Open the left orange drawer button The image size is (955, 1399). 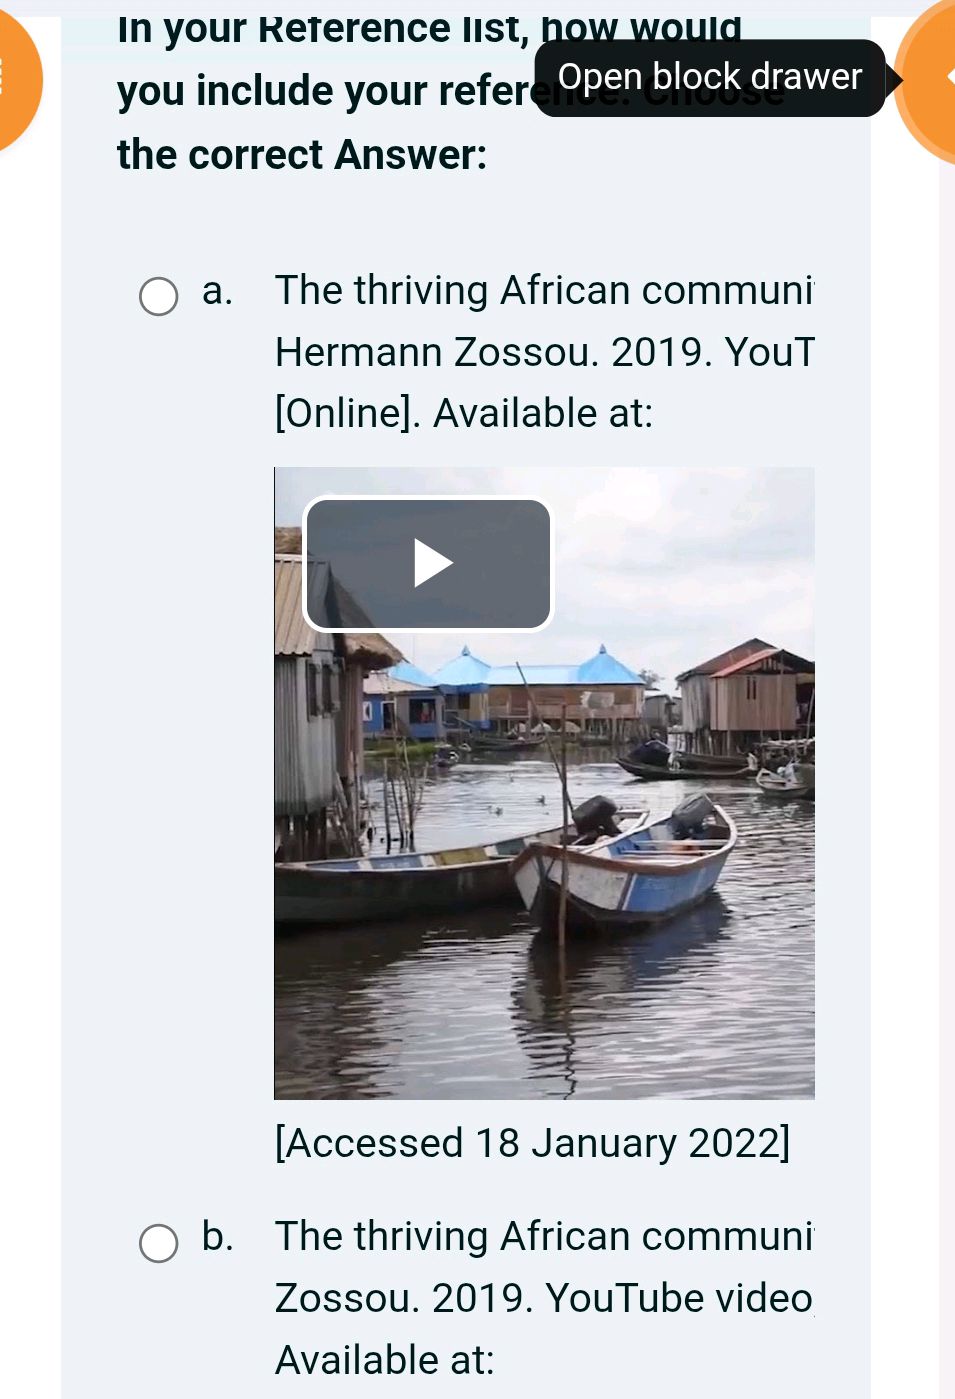pyautogui.click(x=14, y=78)
